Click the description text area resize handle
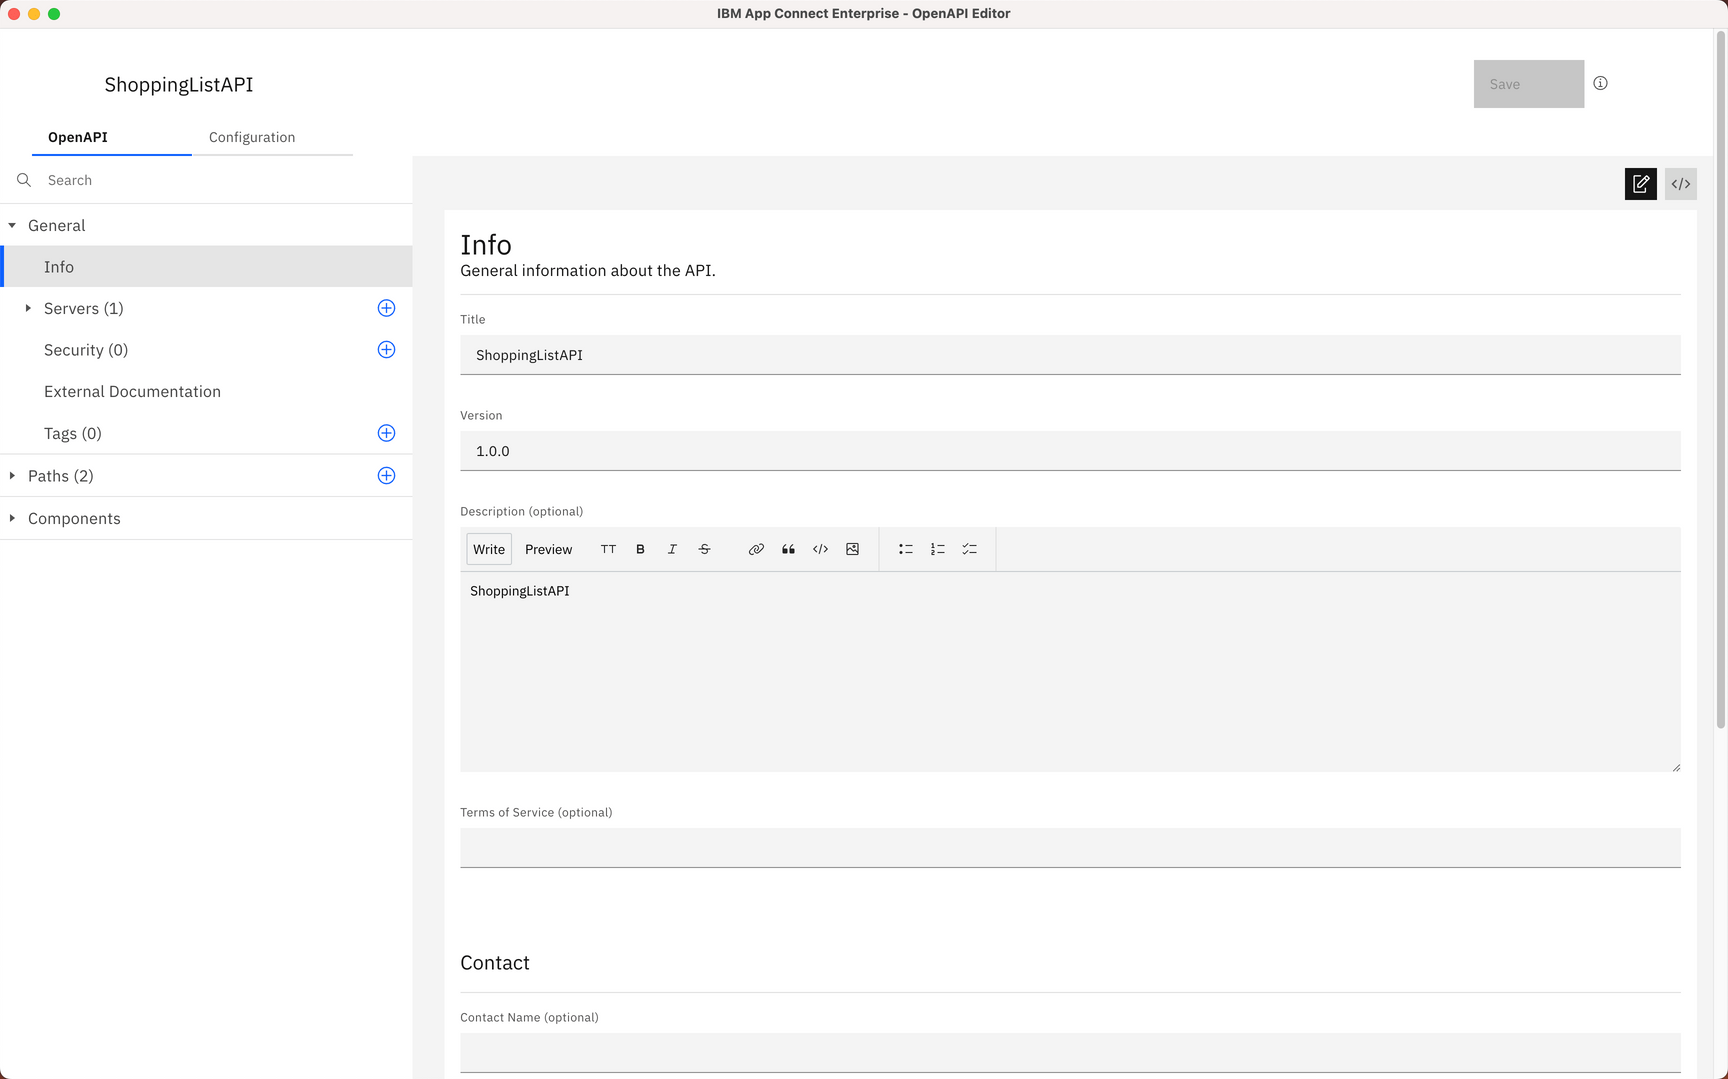The width and height of the screenshot is (1728, 1079). pyautogui.click(x=1676, y=767)
